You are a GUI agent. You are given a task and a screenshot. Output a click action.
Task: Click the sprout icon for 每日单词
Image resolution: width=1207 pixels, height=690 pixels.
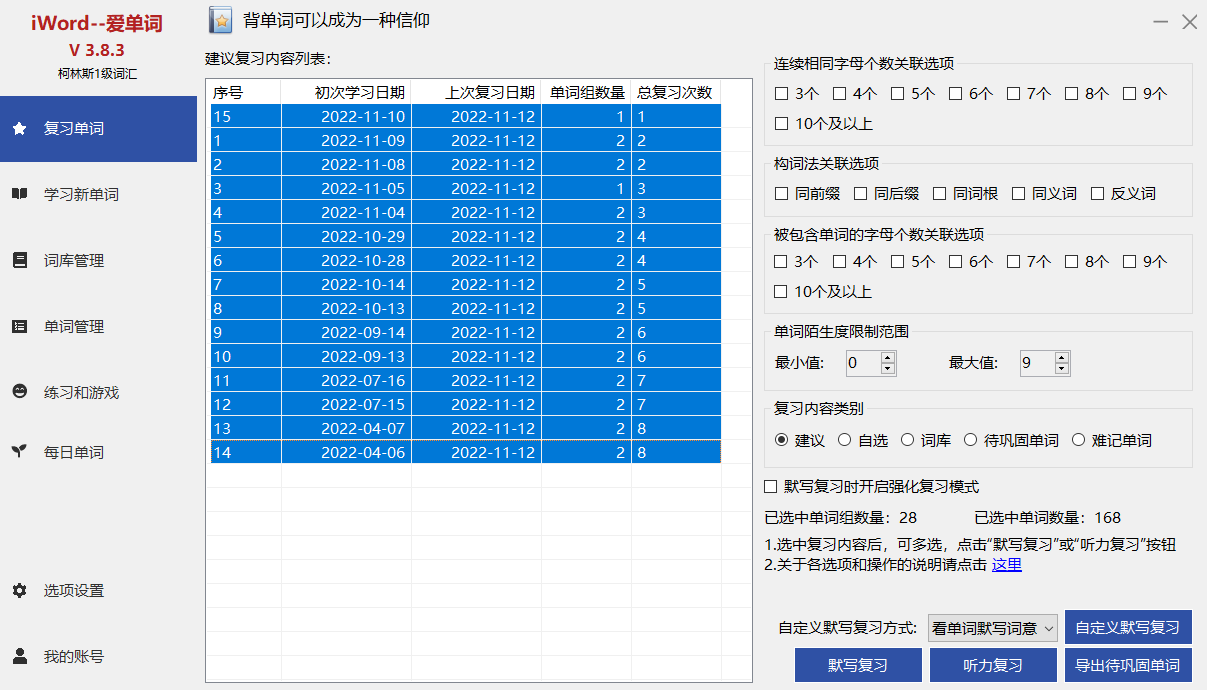19,452
